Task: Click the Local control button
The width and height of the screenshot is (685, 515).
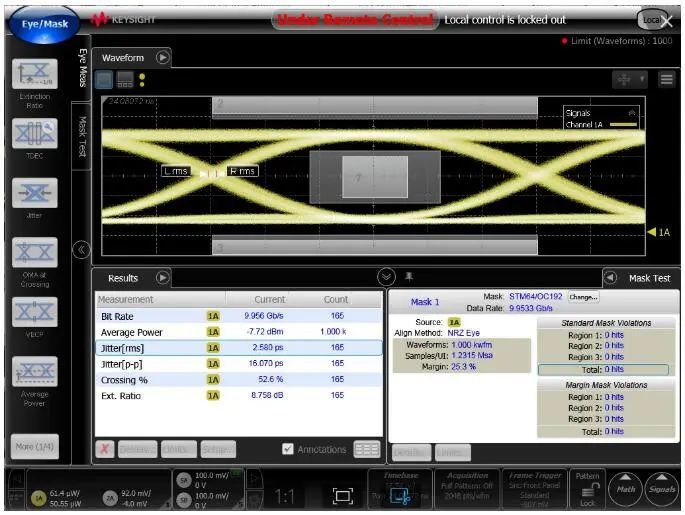Action: click(x=652, y=20)
